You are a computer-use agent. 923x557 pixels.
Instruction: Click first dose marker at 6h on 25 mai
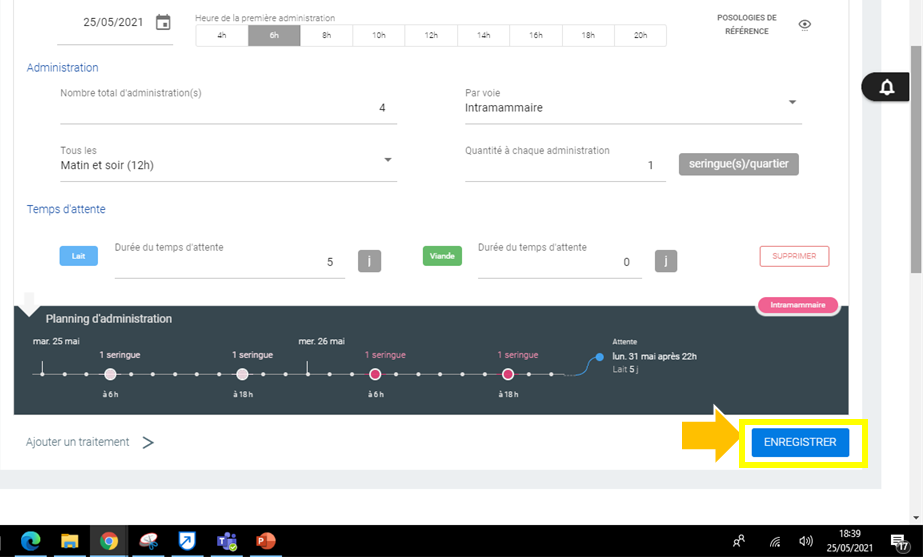coord(110,374)
